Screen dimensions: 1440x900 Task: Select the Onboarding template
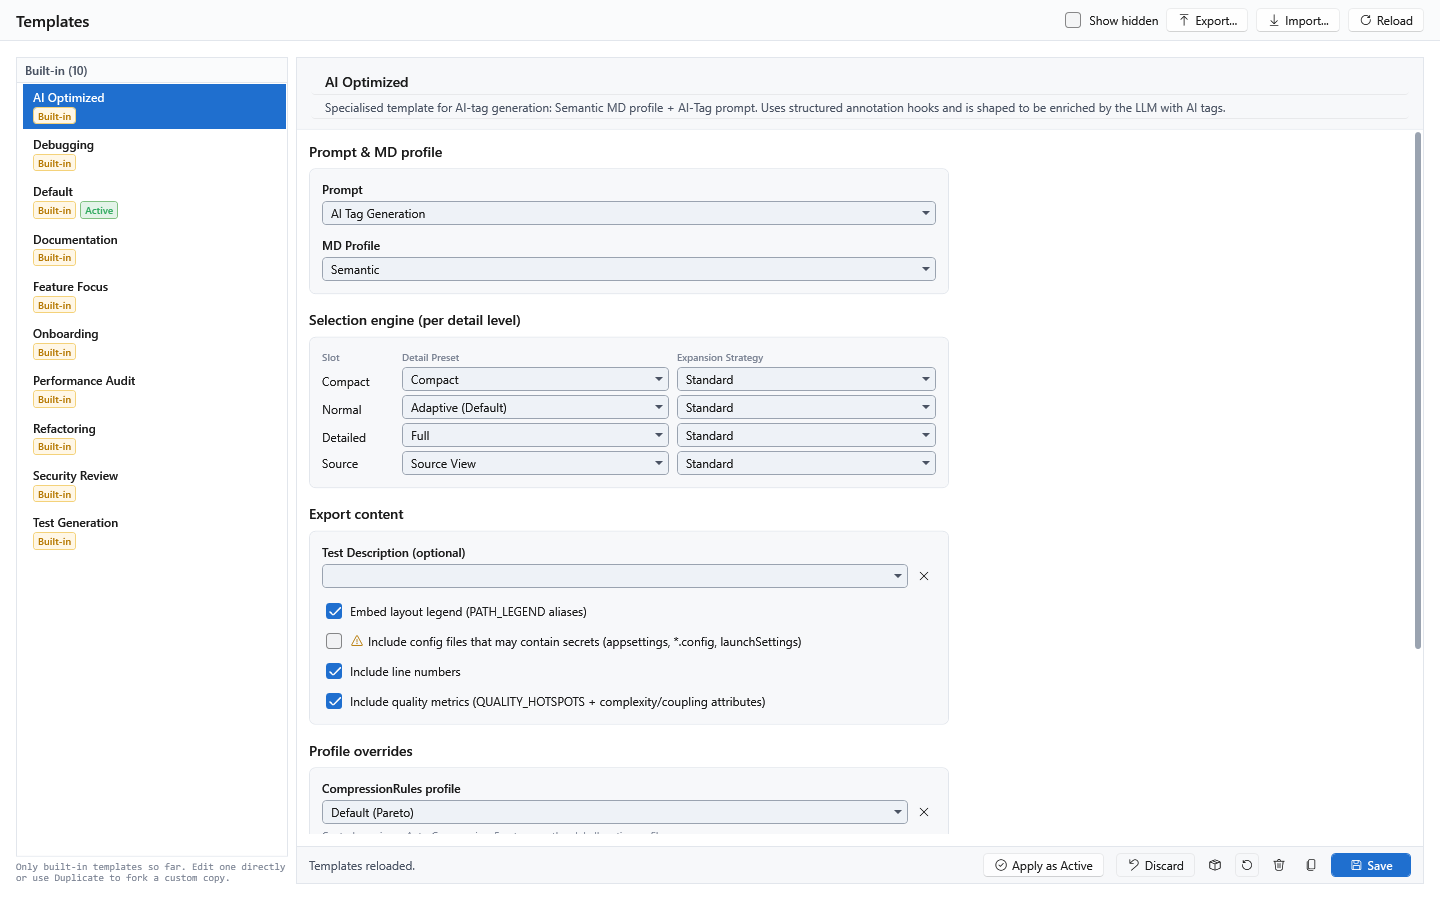[x=154, y=342]
